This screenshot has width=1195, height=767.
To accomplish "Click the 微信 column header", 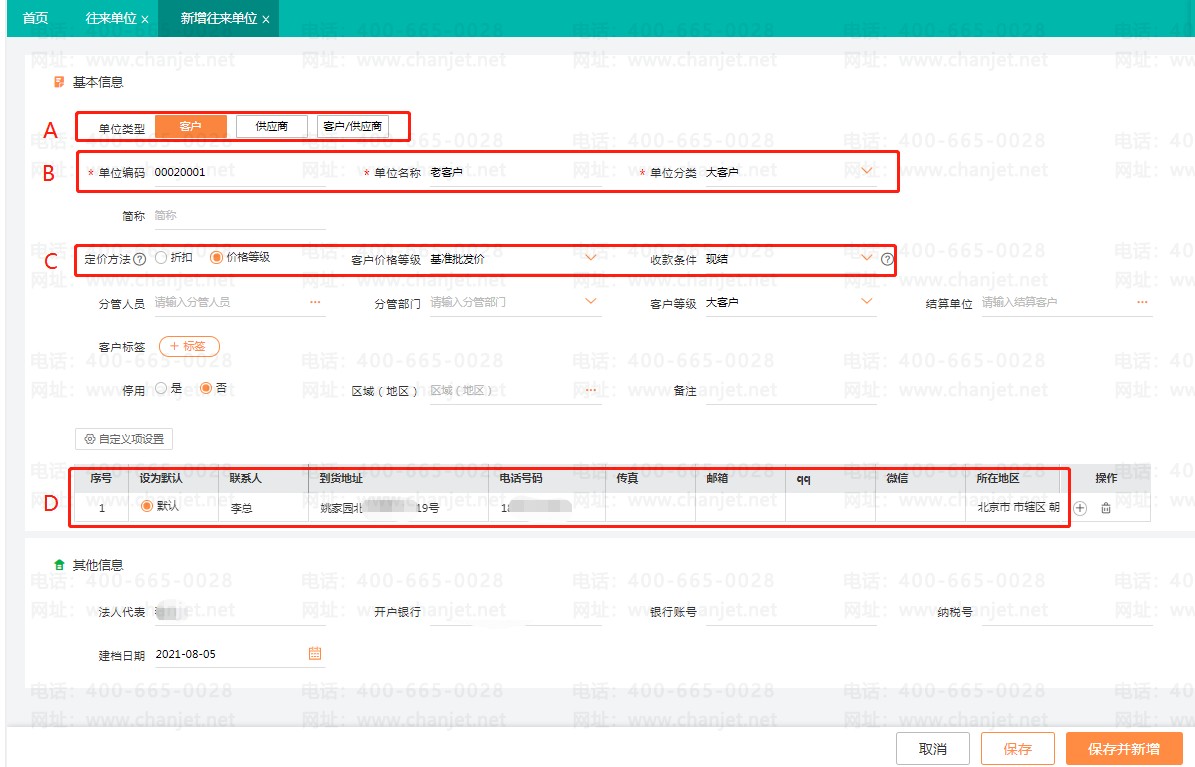I will tap(921, 479).
